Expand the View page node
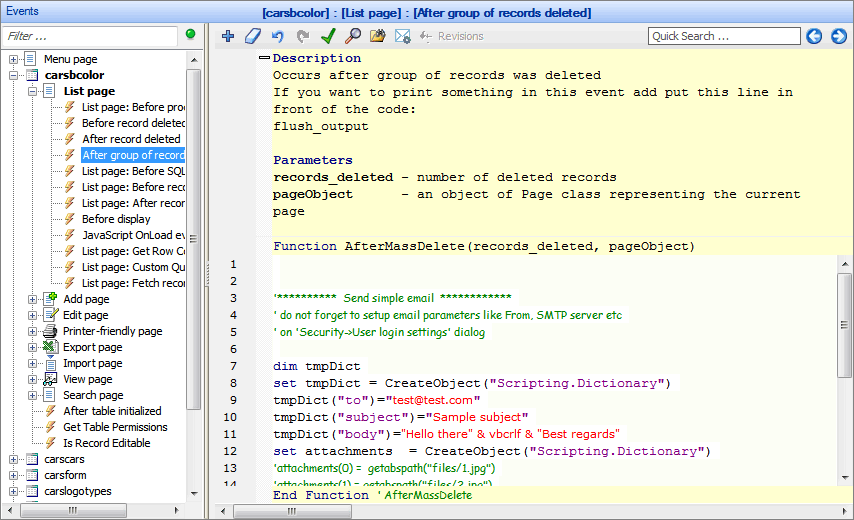The width and height of the screenshot is (854, 520). click(x=33, y=380)
